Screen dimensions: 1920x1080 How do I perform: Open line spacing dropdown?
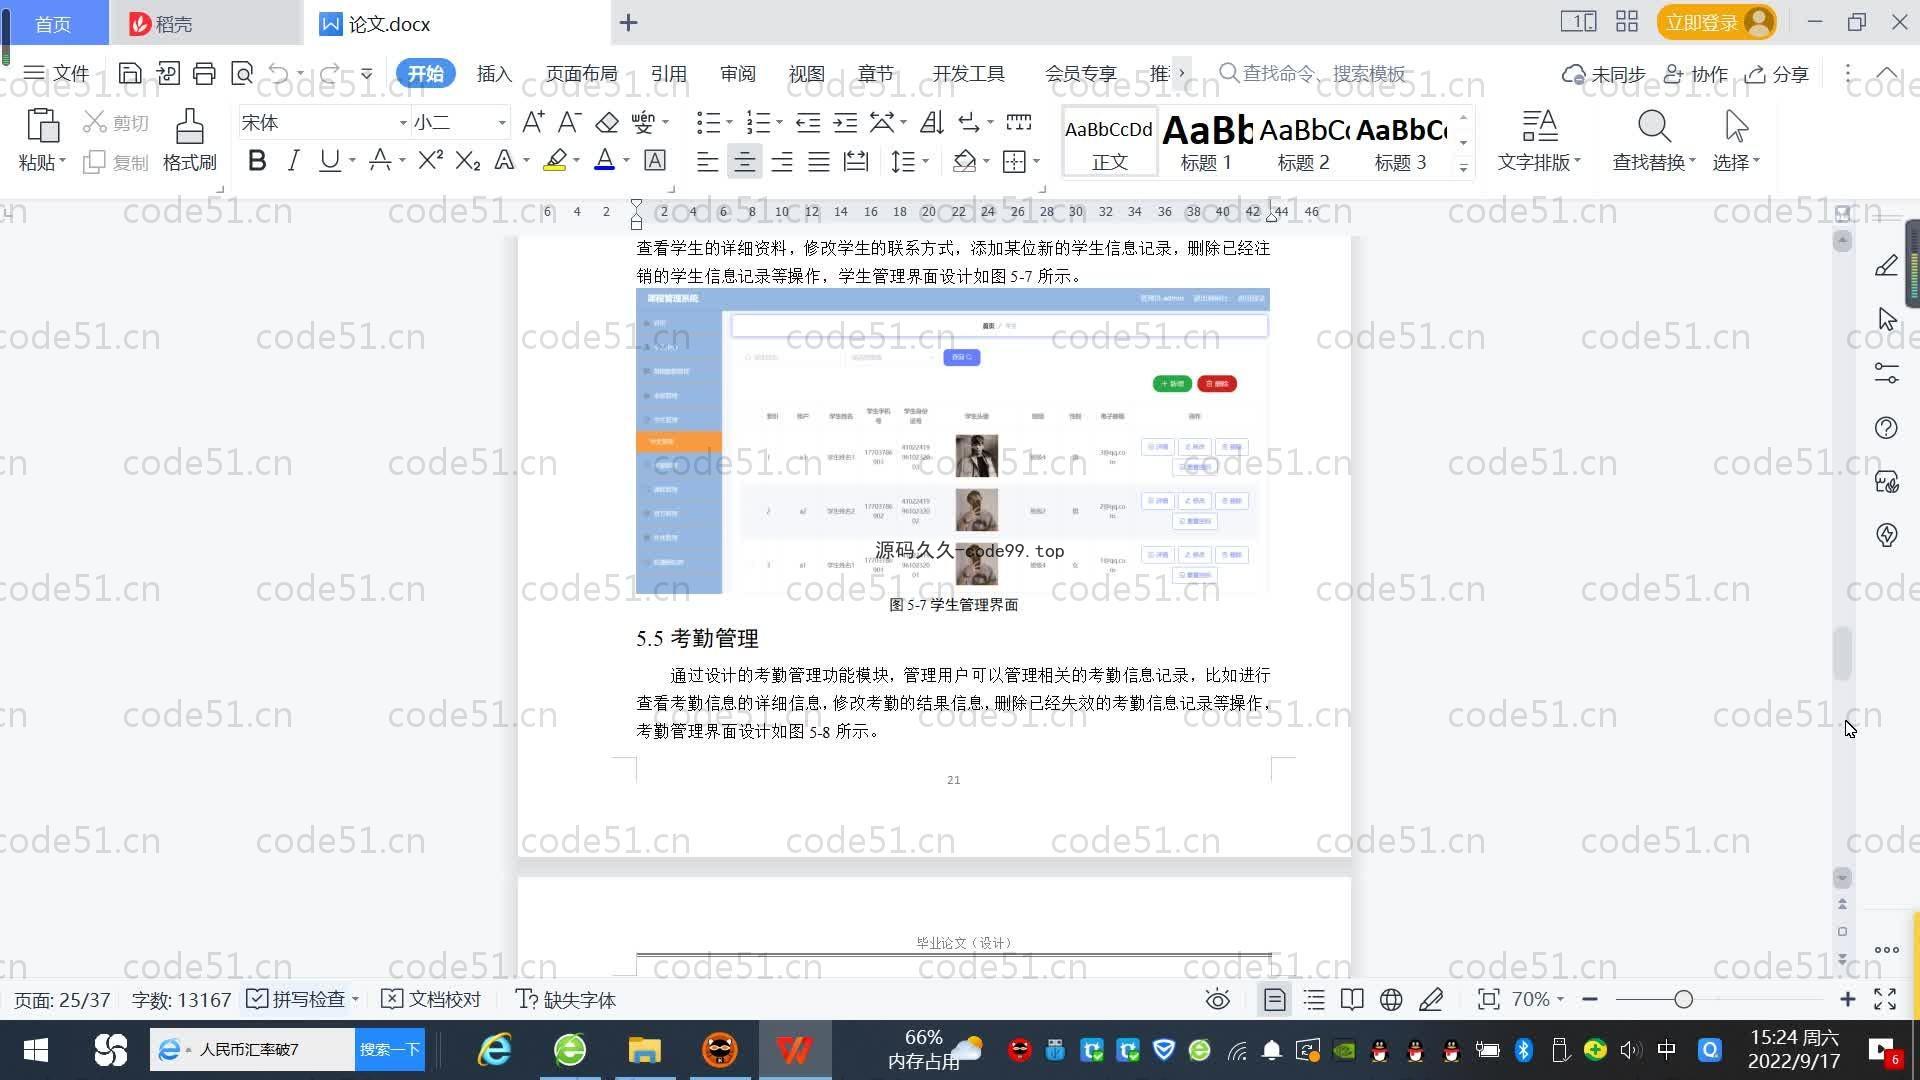925,161
